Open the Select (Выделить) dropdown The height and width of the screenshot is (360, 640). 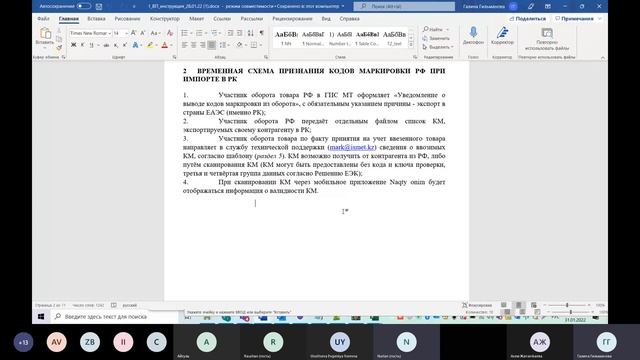tap(438, 47)
